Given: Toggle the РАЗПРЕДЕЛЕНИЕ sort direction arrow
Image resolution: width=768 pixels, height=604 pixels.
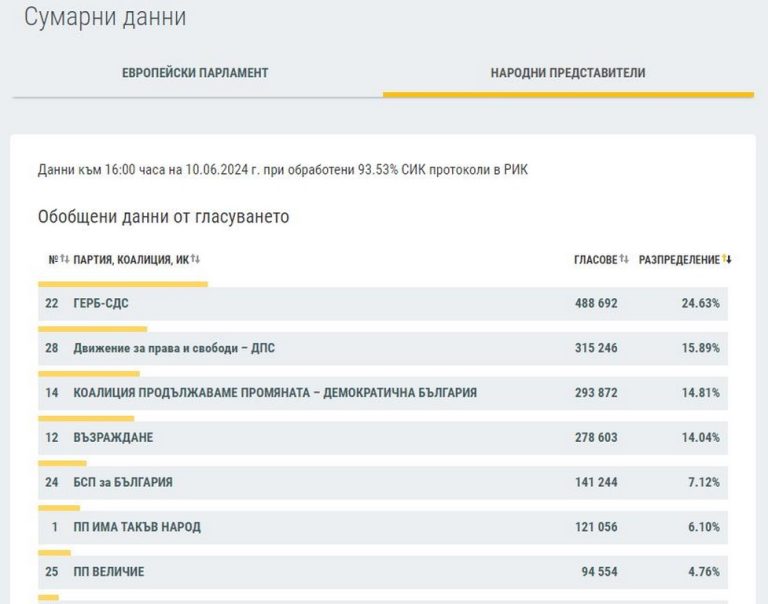Looking at the screenshot, I should 727,260.
